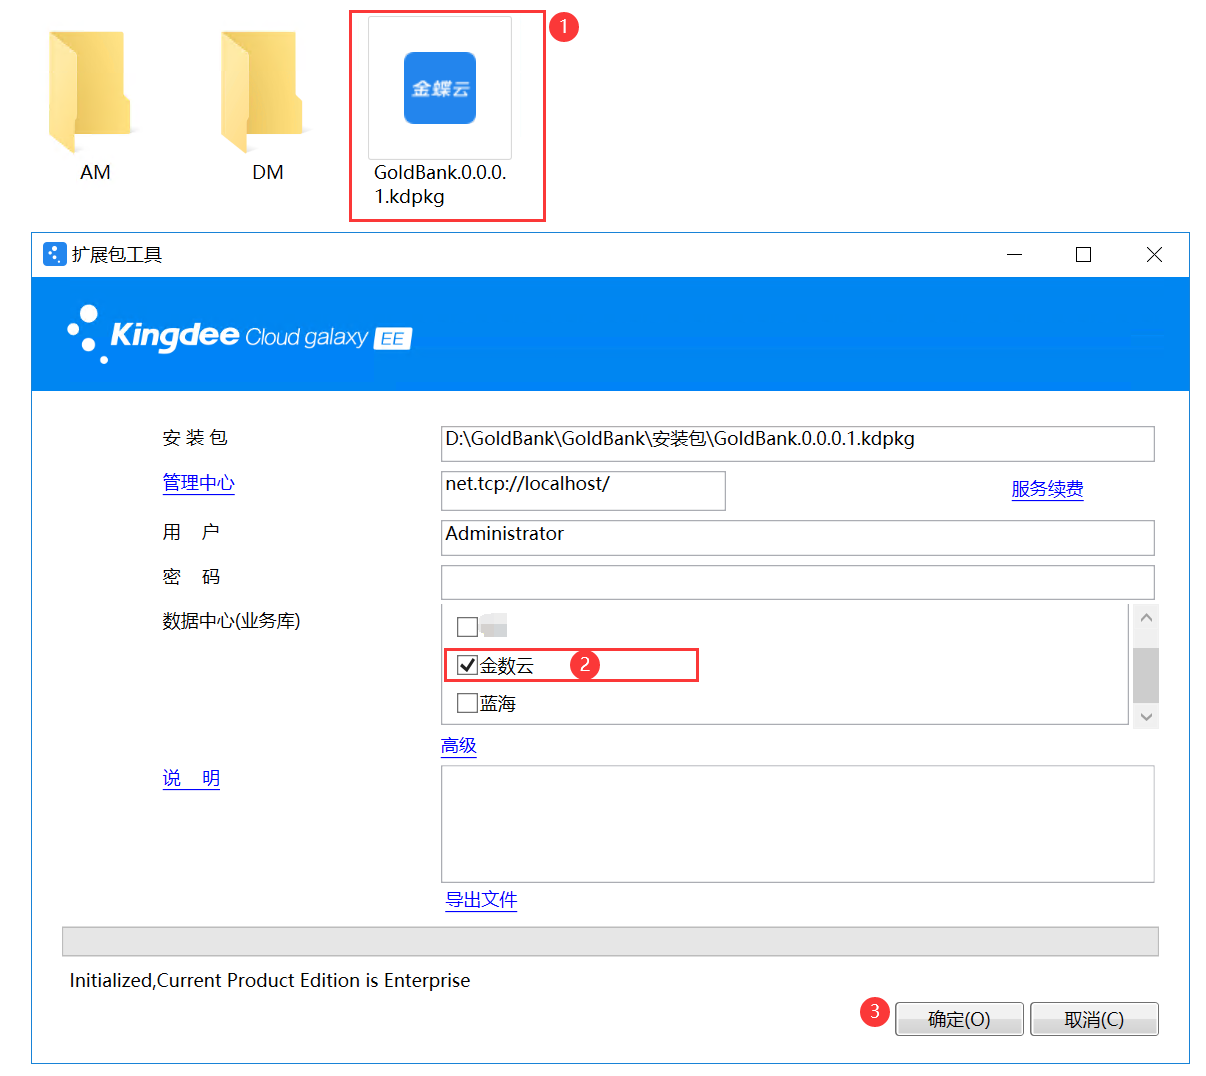Open the 说明 link

point(191,778)
